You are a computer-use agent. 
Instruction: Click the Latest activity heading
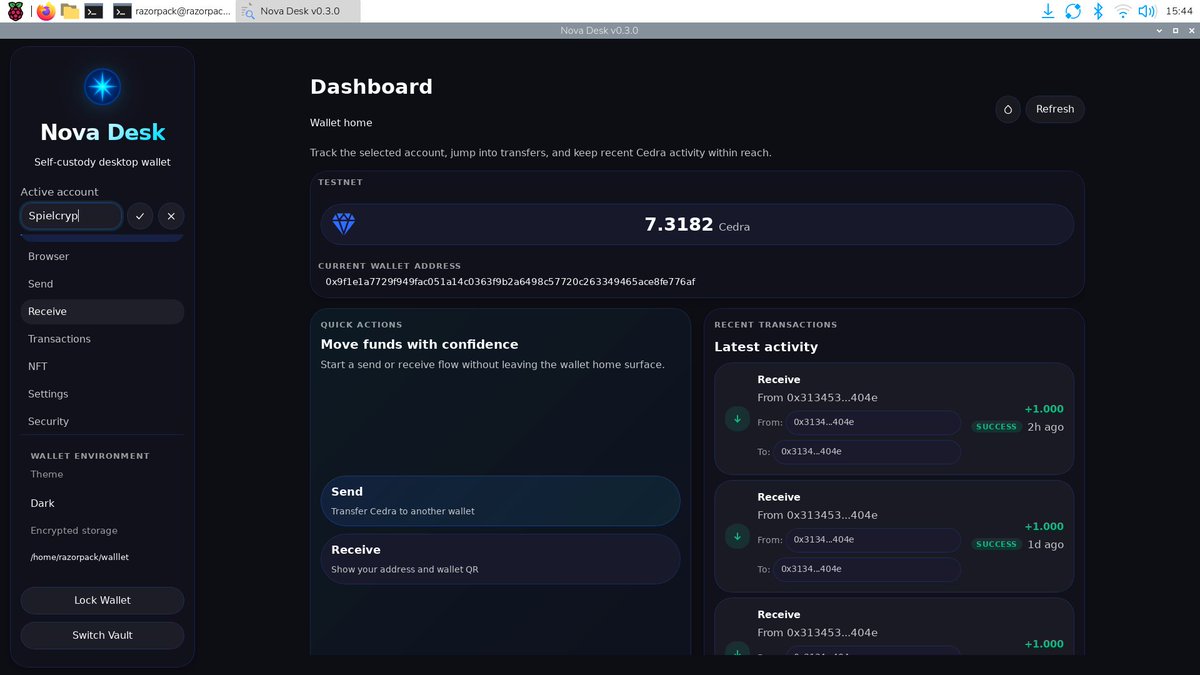[x=766, y=347]
